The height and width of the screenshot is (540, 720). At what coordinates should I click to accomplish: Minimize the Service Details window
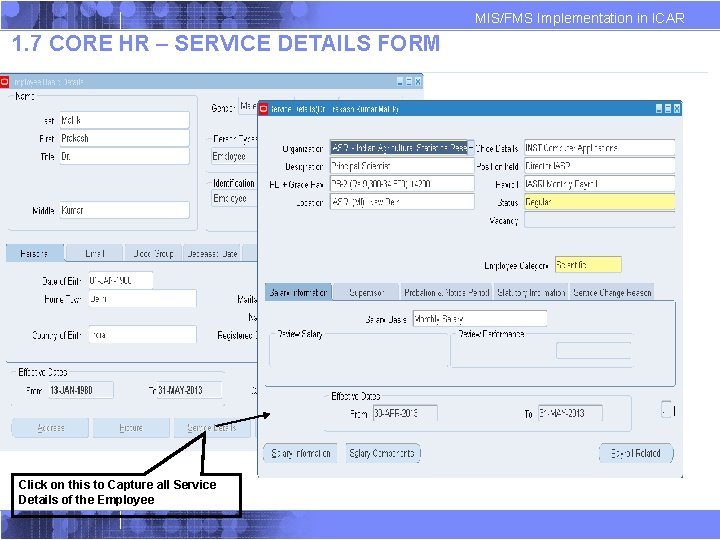(x=659, y=109)
